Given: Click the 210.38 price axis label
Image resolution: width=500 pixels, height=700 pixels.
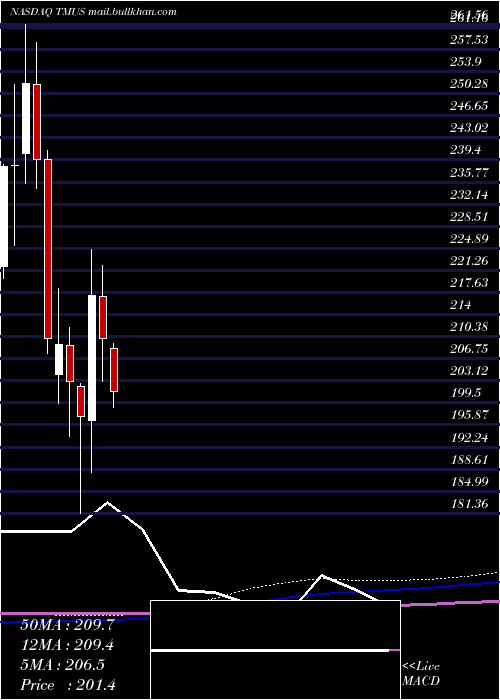Looking at the screenshot, I should (469, 327).
